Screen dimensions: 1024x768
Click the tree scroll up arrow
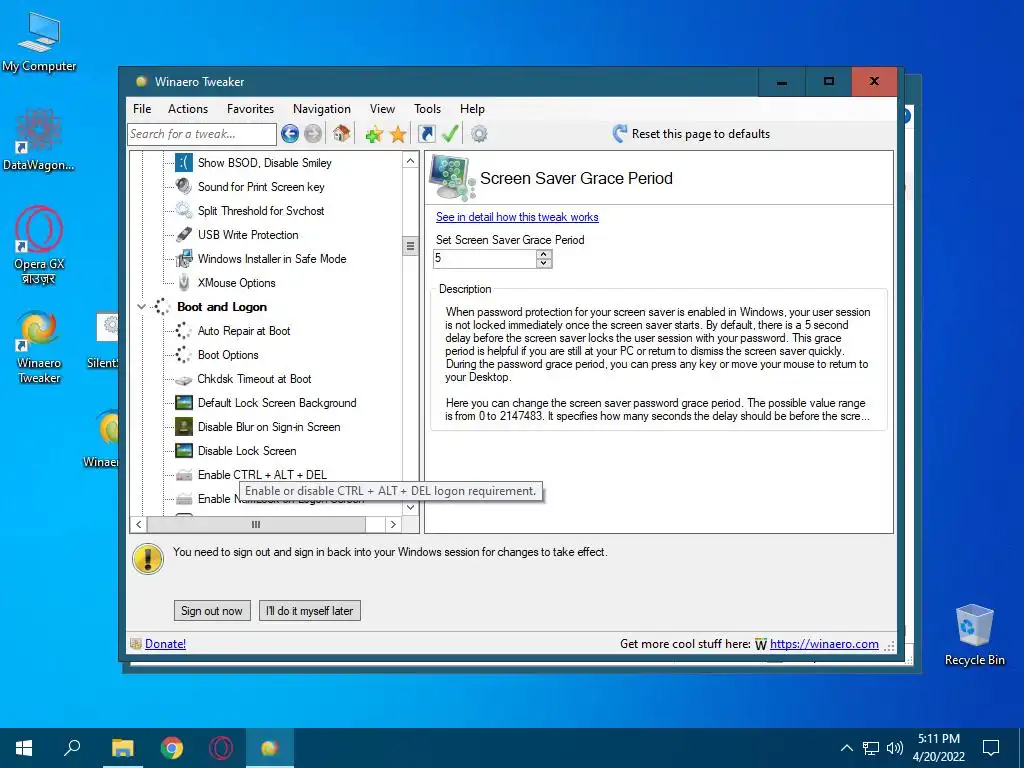click(x=410, y=161)
